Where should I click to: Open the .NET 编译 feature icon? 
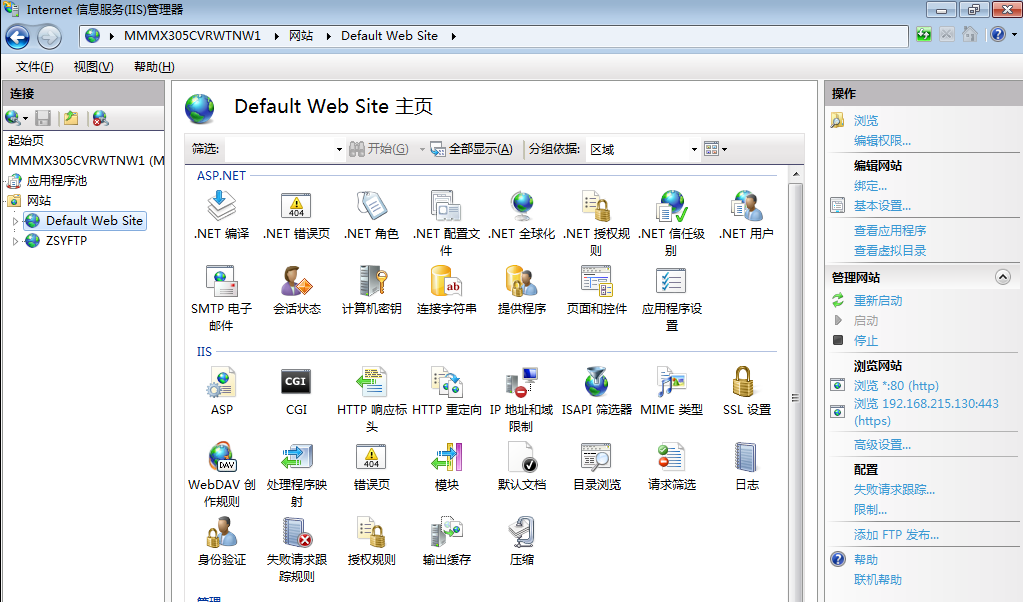point(221,205)
